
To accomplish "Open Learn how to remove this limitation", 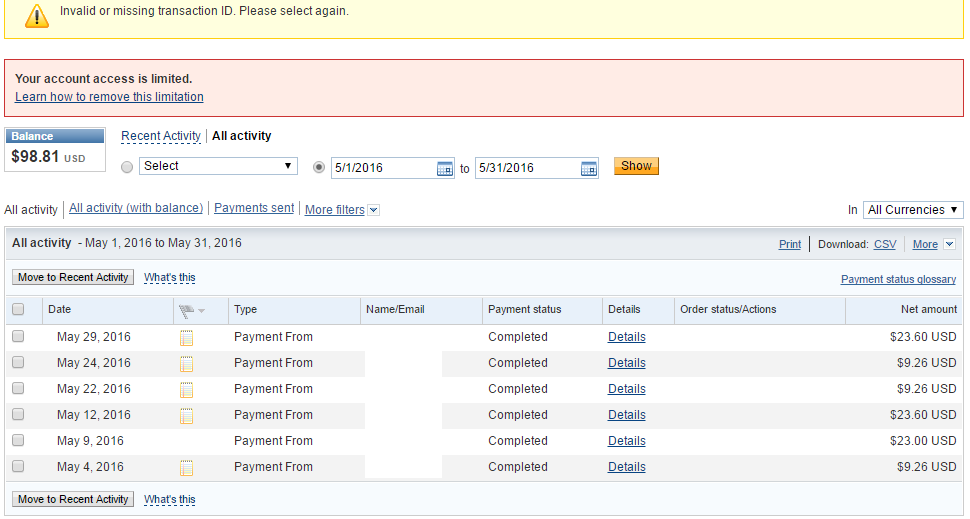I will point(109,97).
